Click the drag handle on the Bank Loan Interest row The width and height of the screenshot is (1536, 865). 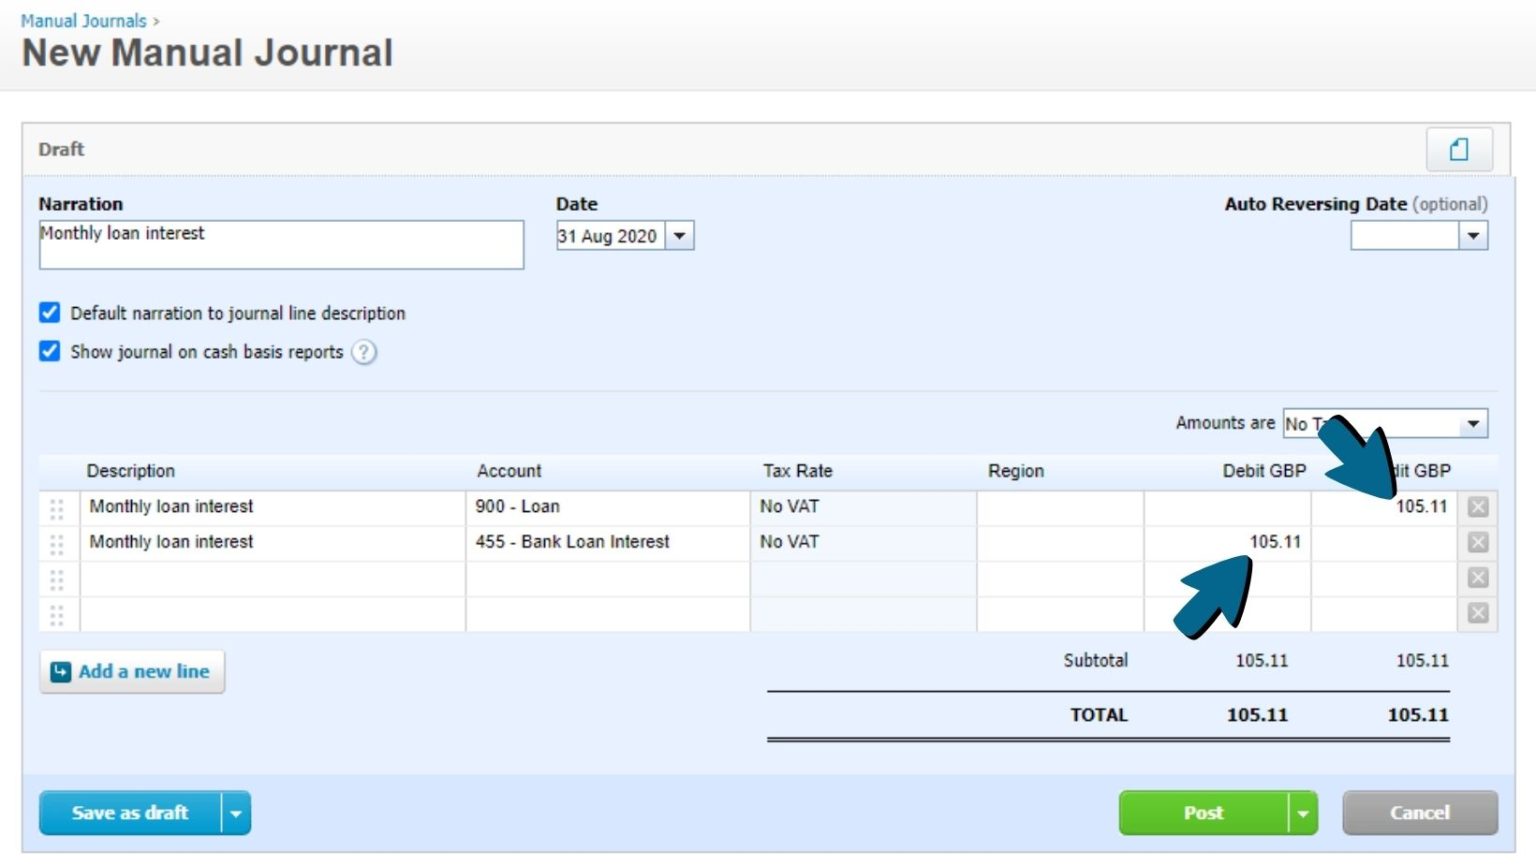point(55,542)
